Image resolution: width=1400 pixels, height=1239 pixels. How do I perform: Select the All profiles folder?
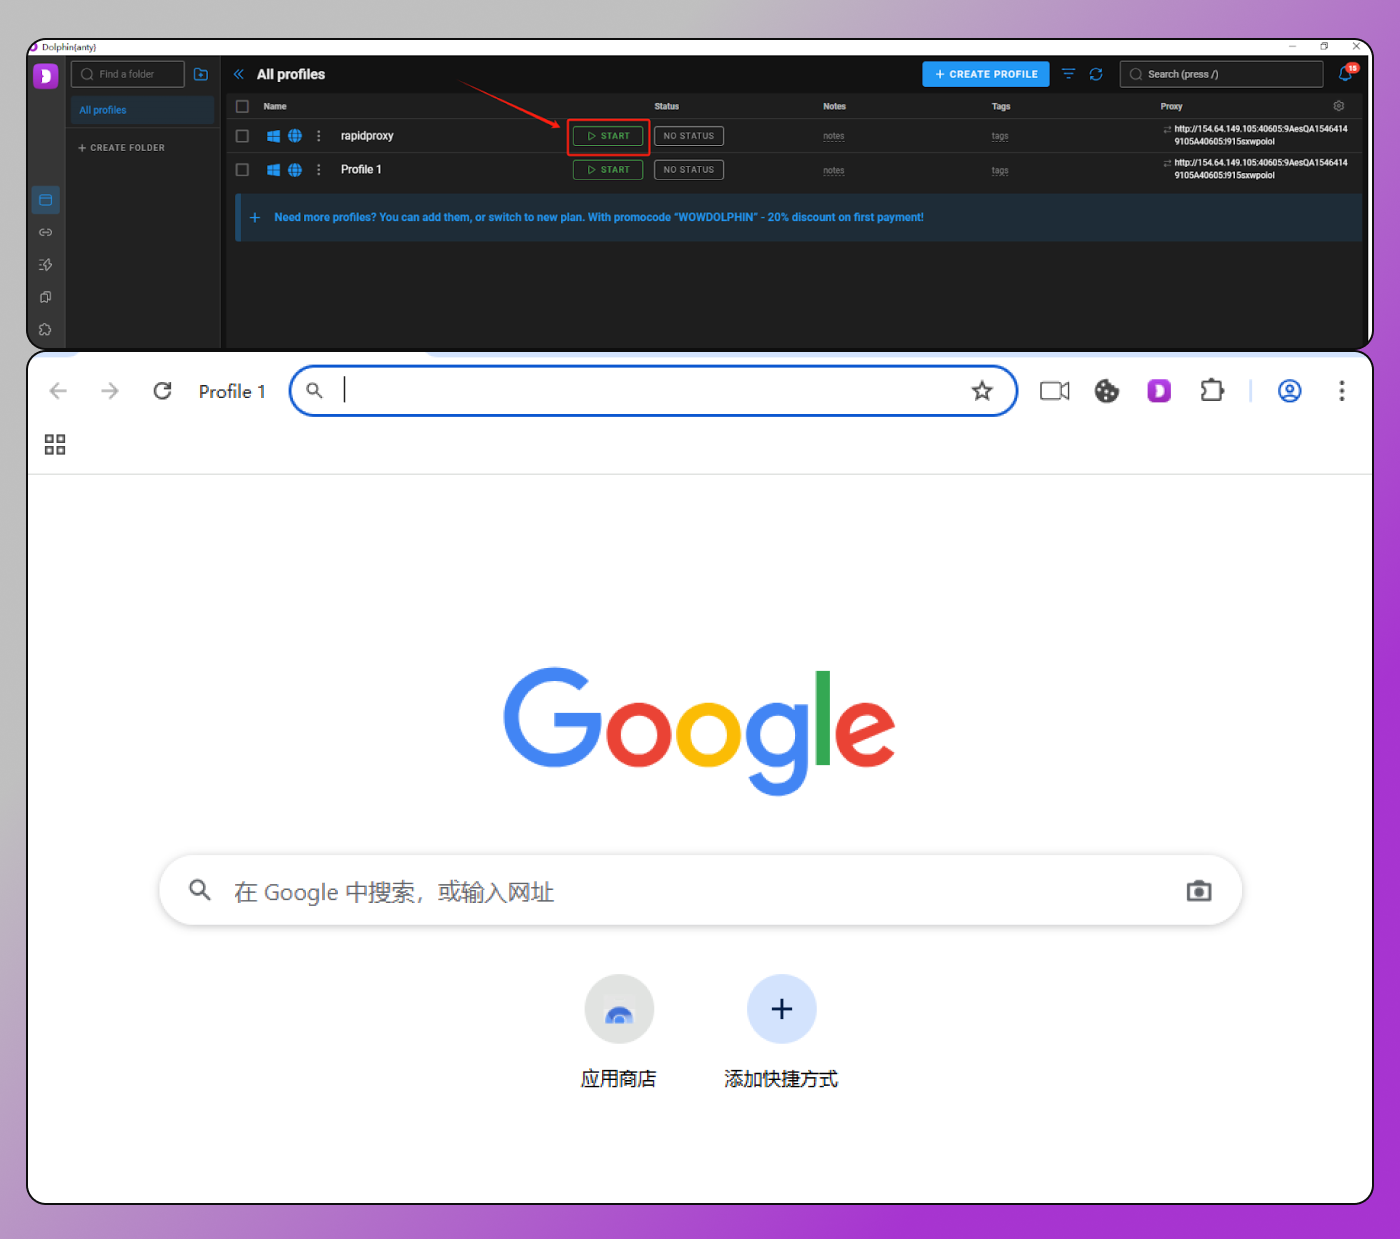(142, 110)
